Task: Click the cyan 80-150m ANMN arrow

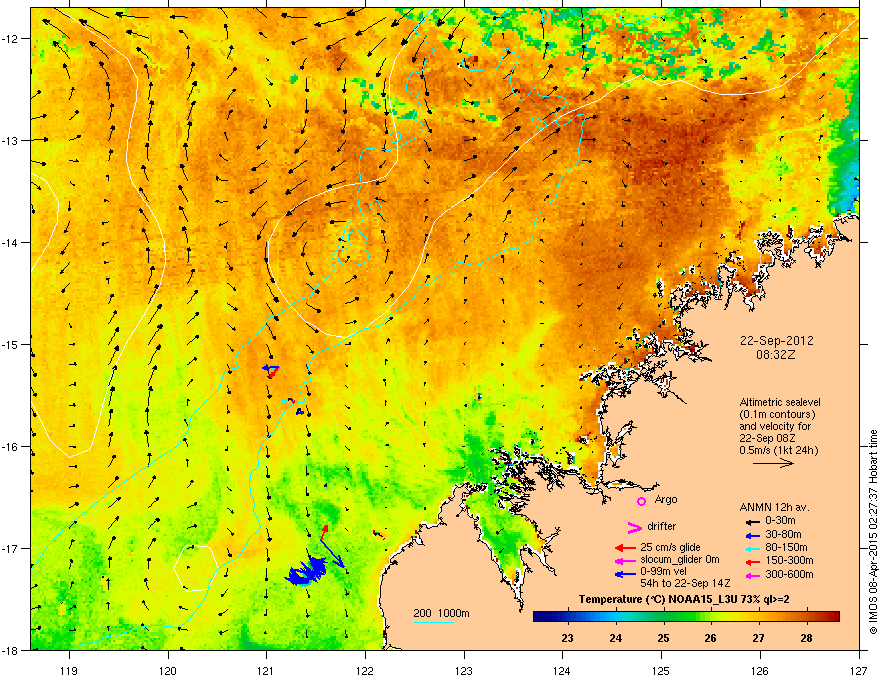Action: (751, 548)
